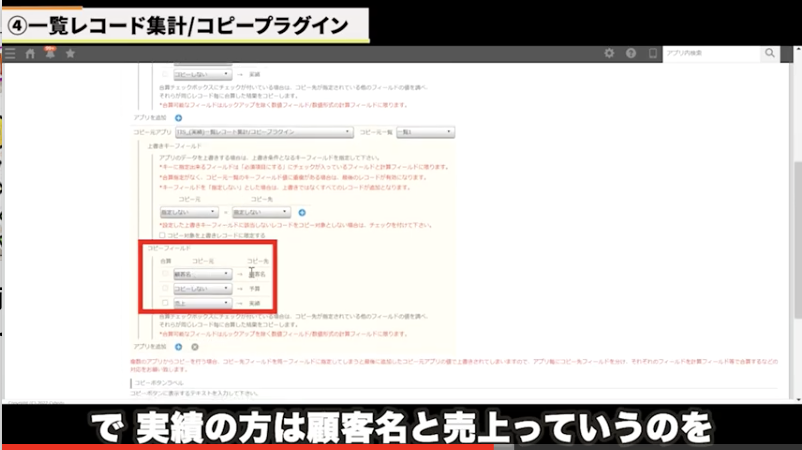Open the settings gear icon

(x=610, y=53)
